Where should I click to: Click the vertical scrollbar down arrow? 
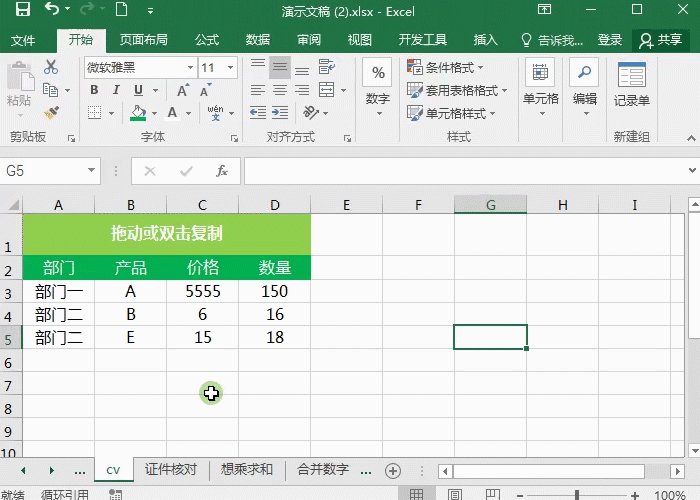point(693,450)
